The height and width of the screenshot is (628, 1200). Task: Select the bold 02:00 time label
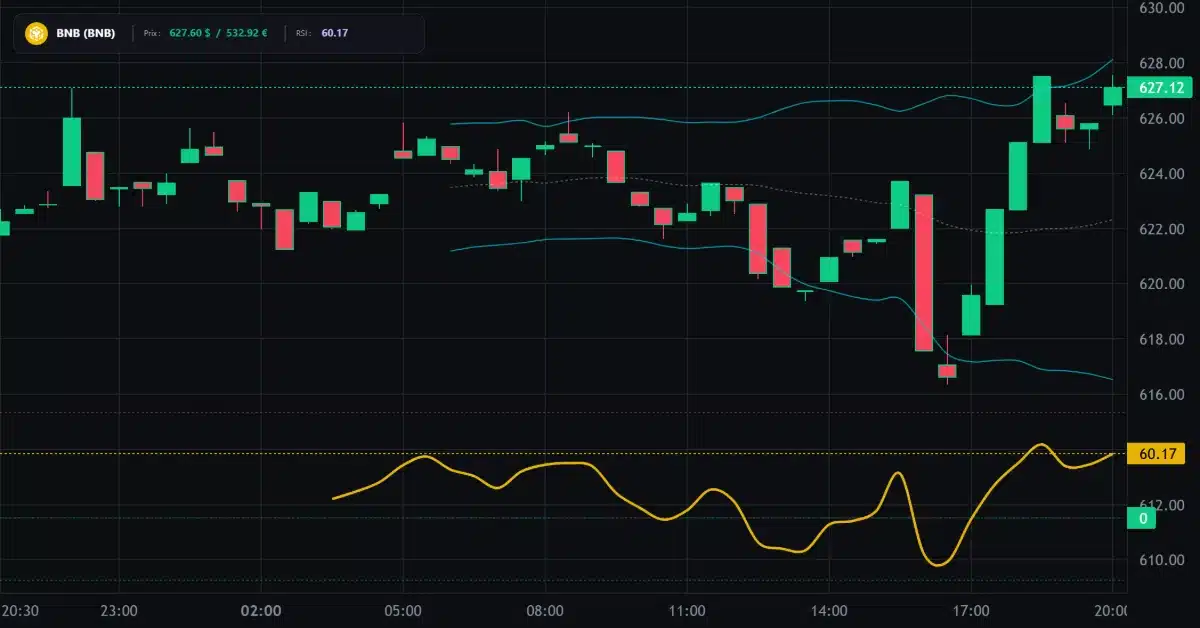[262, 610]
